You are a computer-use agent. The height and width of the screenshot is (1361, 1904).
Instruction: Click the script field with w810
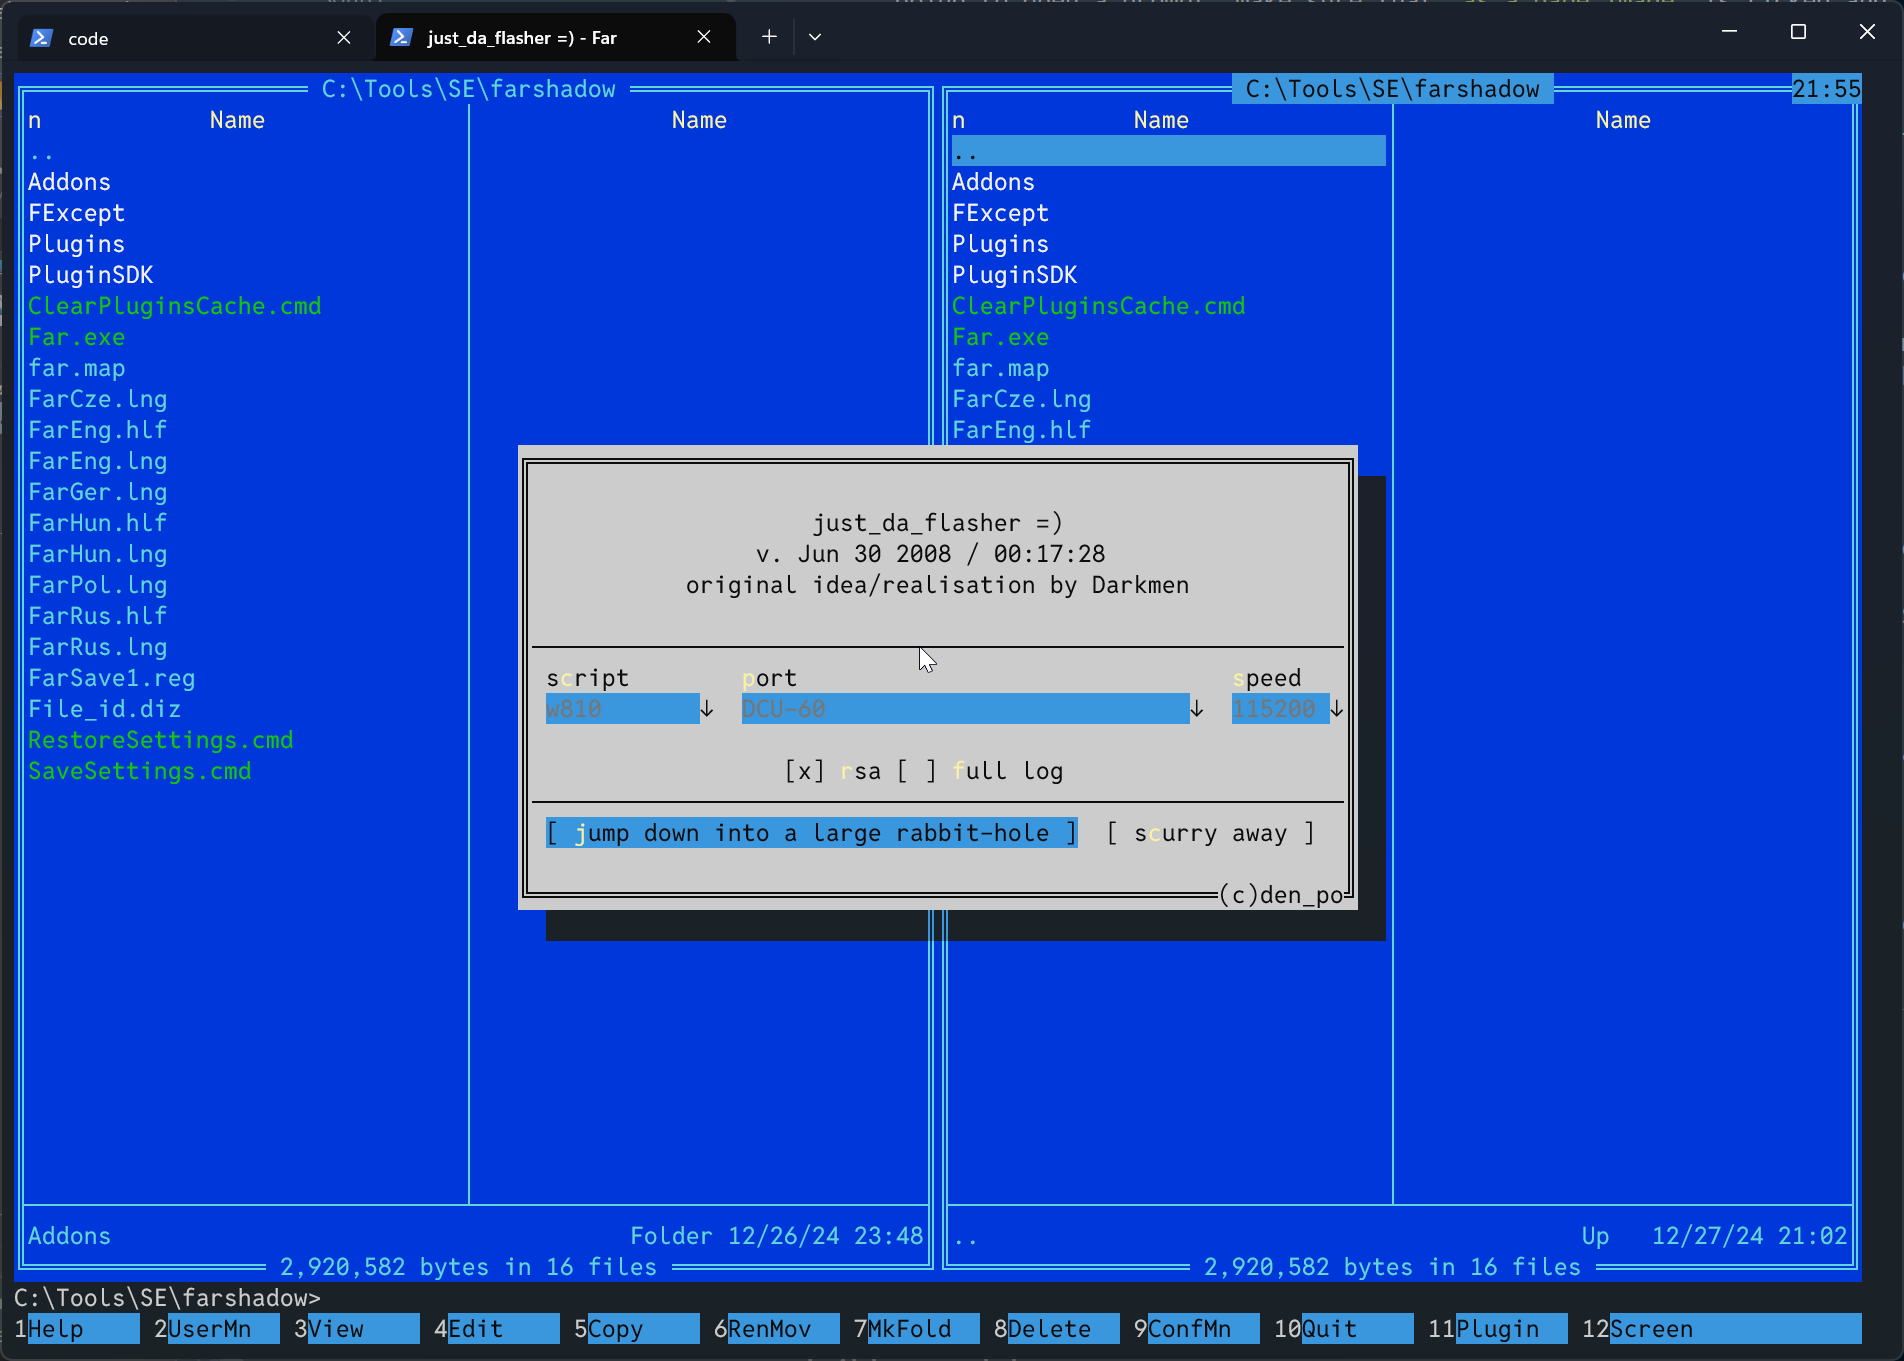pyautogui.click(x=622, y=709)
